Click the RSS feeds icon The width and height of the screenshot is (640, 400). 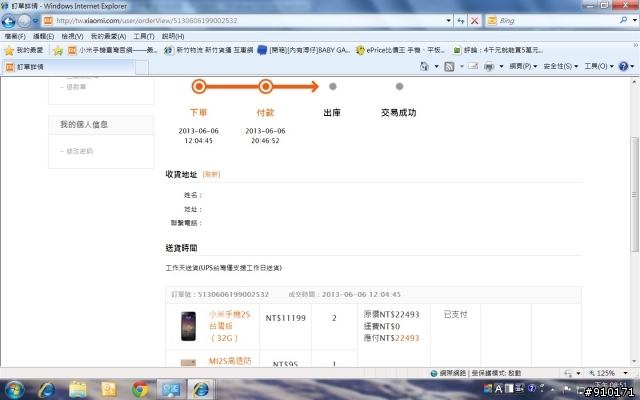pos(449,67)
